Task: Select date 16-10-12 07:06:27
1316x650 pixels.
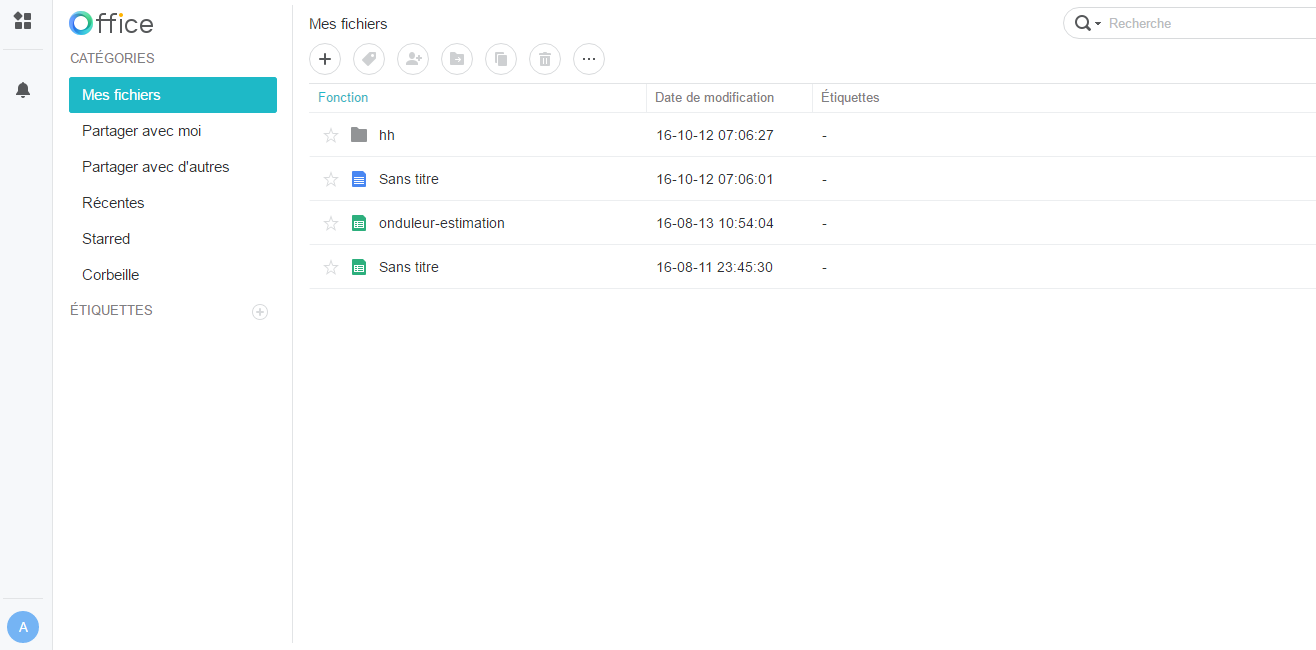Action: (715, 135)
